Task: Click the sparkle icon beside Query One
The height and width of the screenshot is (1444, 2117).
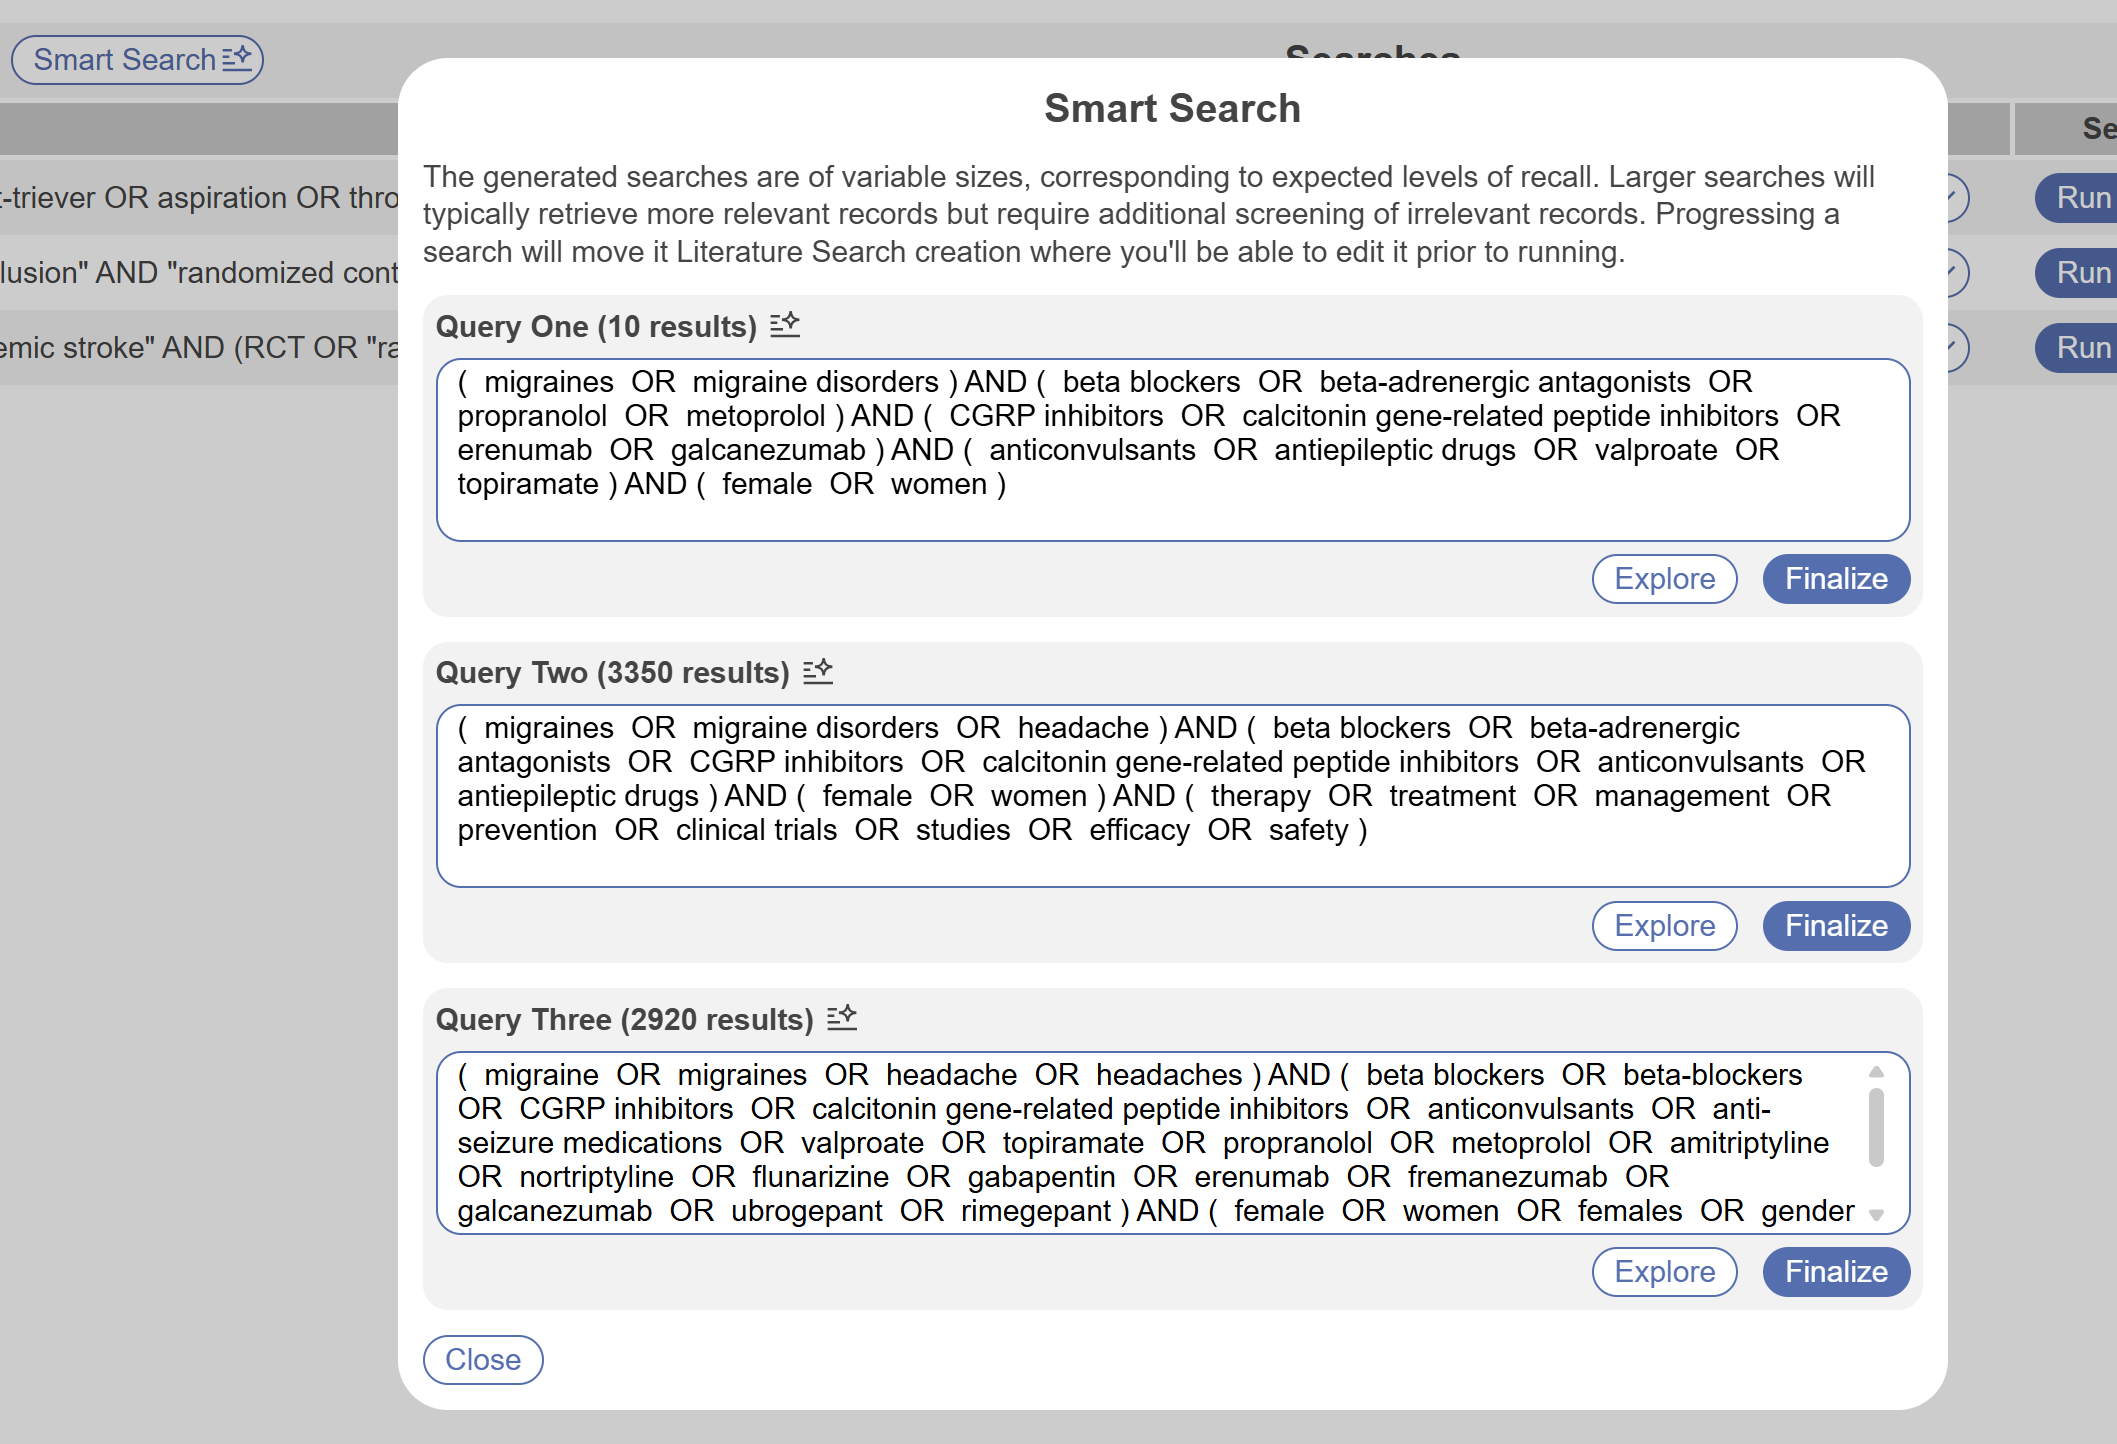Action: (x=785, y=325)
